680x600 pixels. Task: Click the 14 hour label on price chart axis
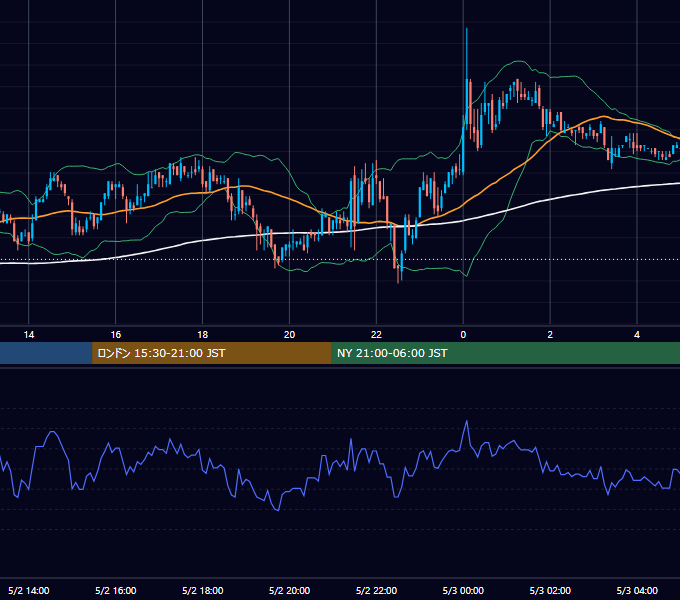pos(29,335)
